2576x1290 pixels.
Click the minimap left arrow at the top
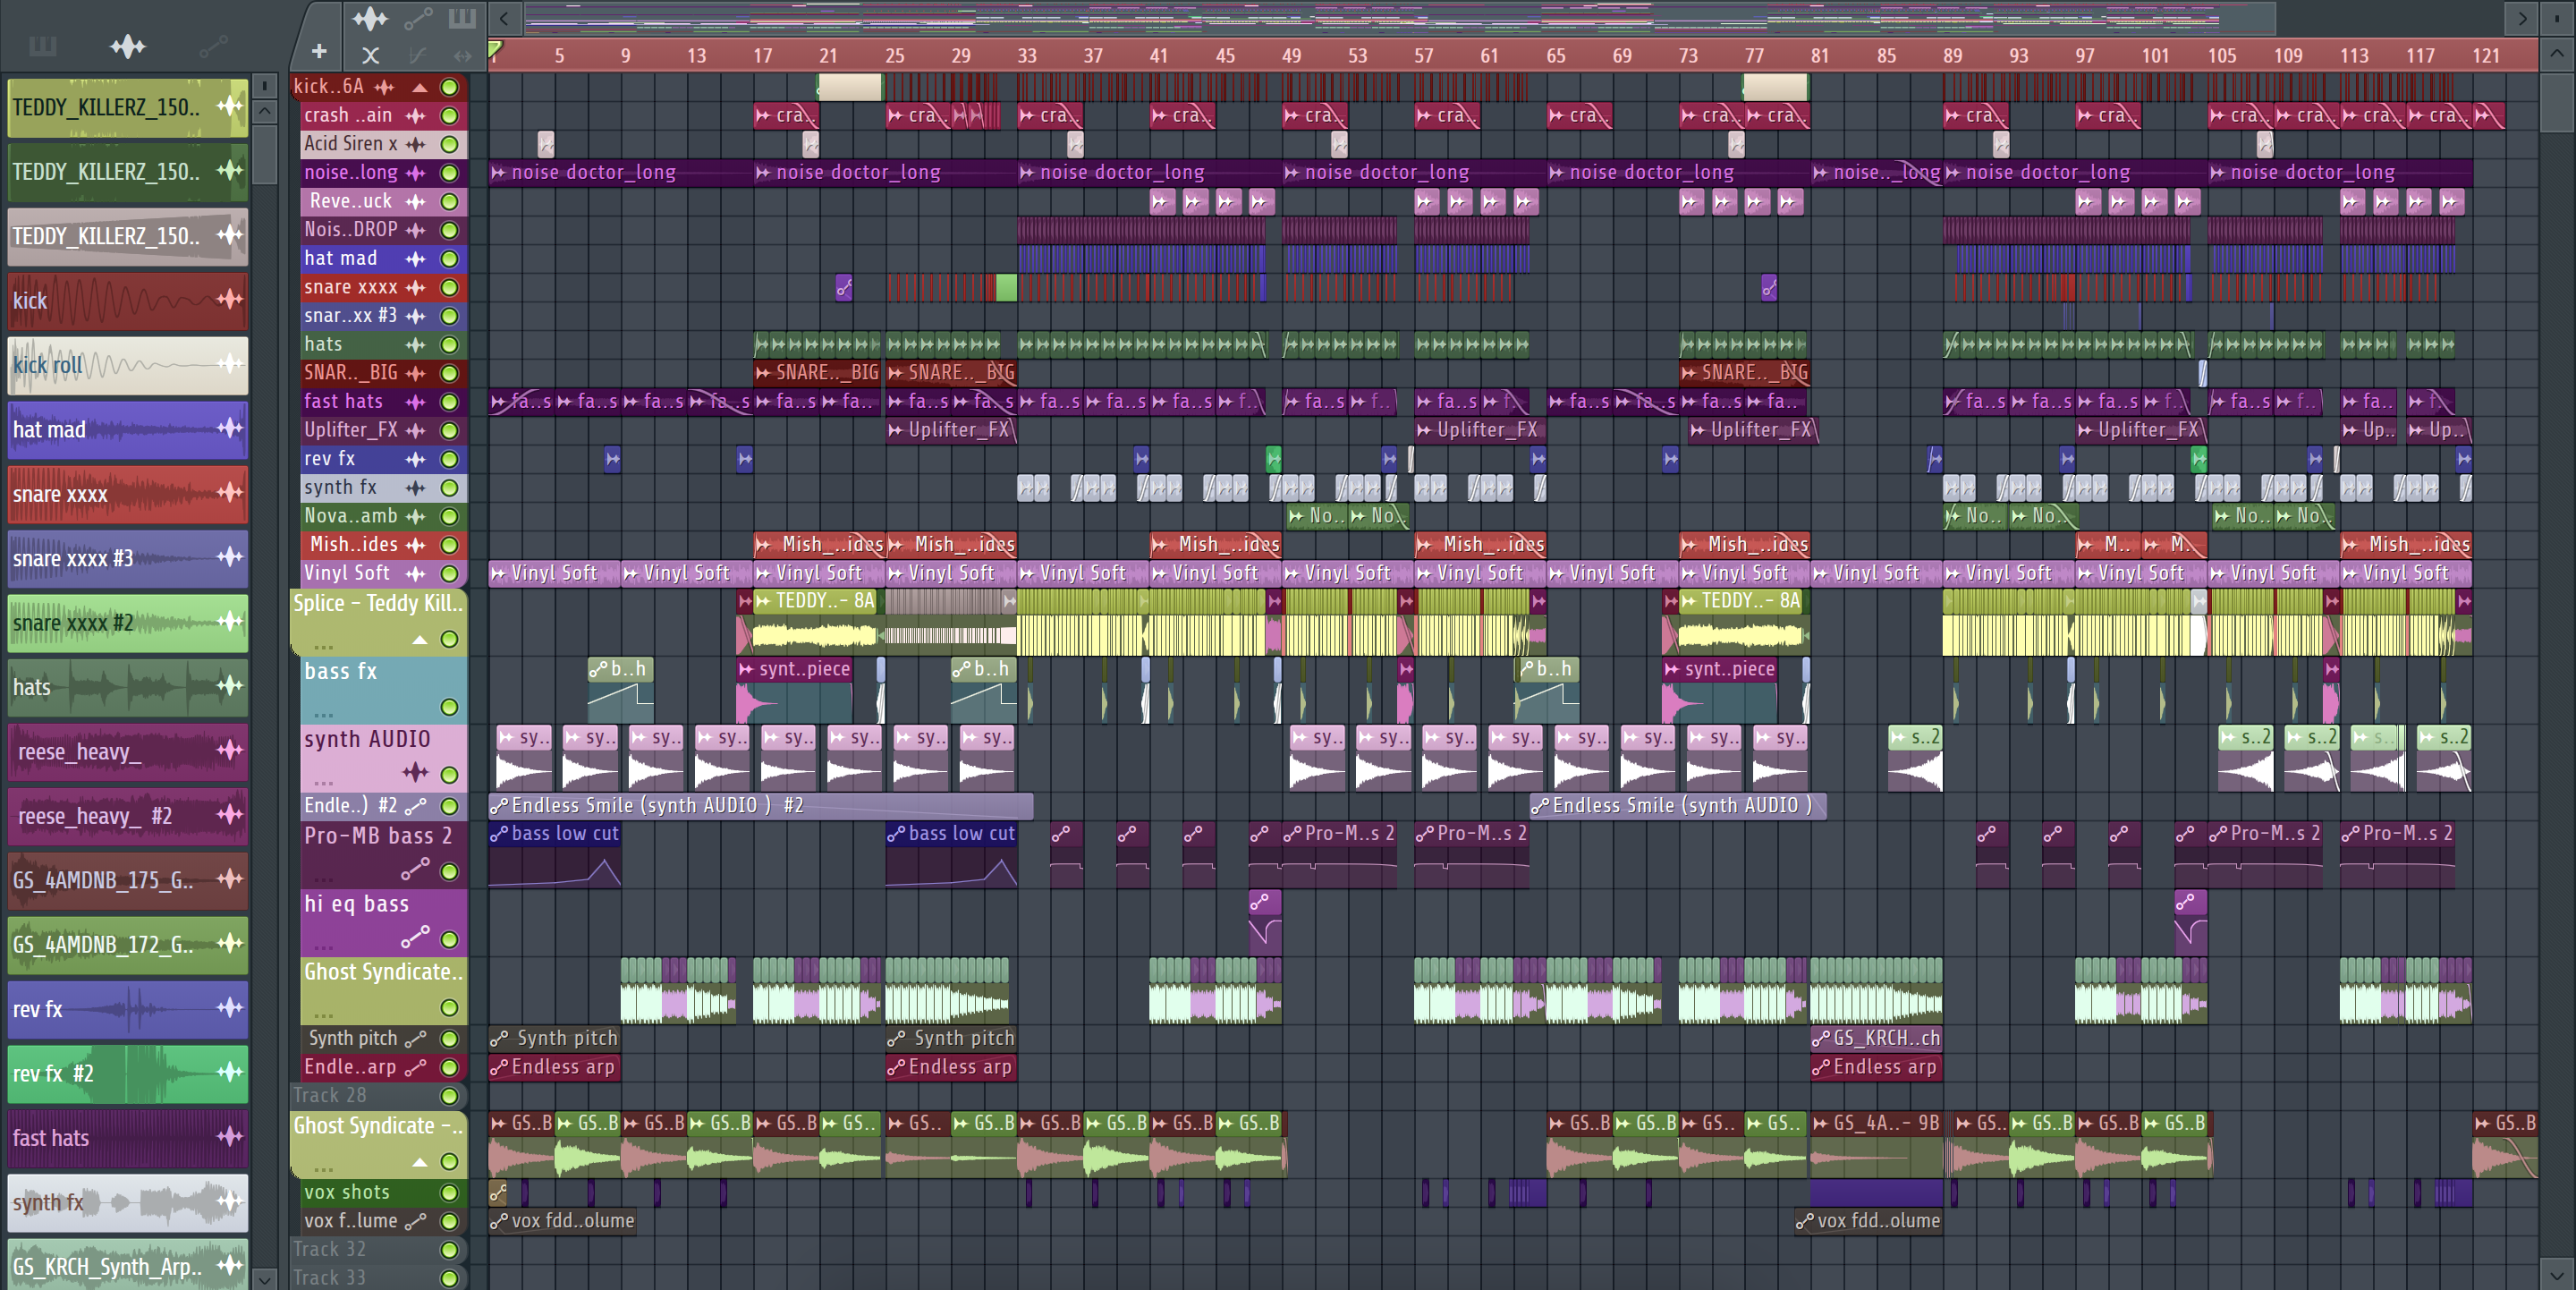[504, 17]
